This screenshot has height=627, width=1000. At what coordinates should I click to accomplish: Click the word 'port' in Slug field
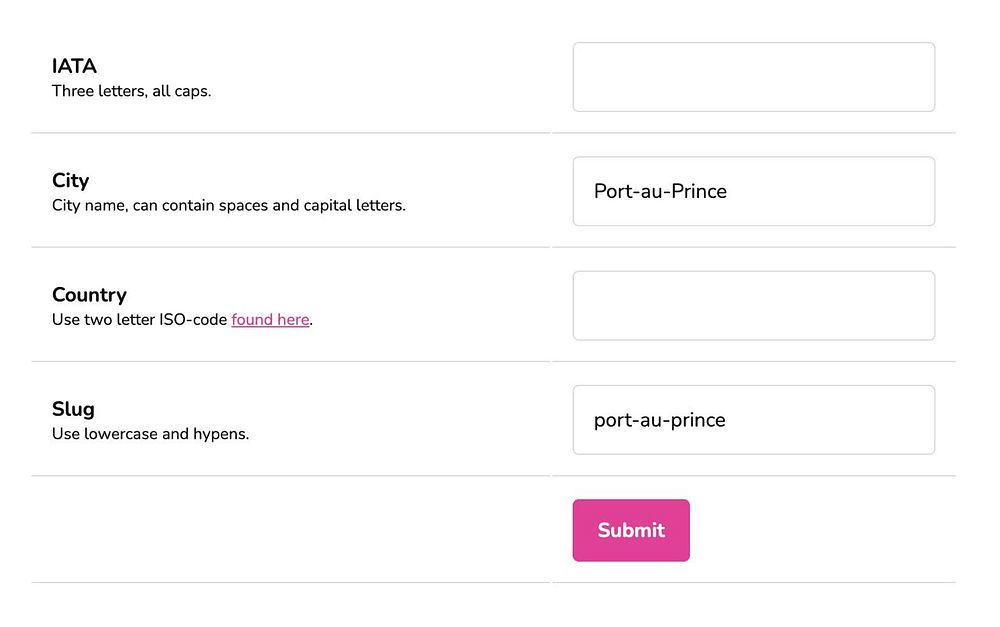[612, 421]
